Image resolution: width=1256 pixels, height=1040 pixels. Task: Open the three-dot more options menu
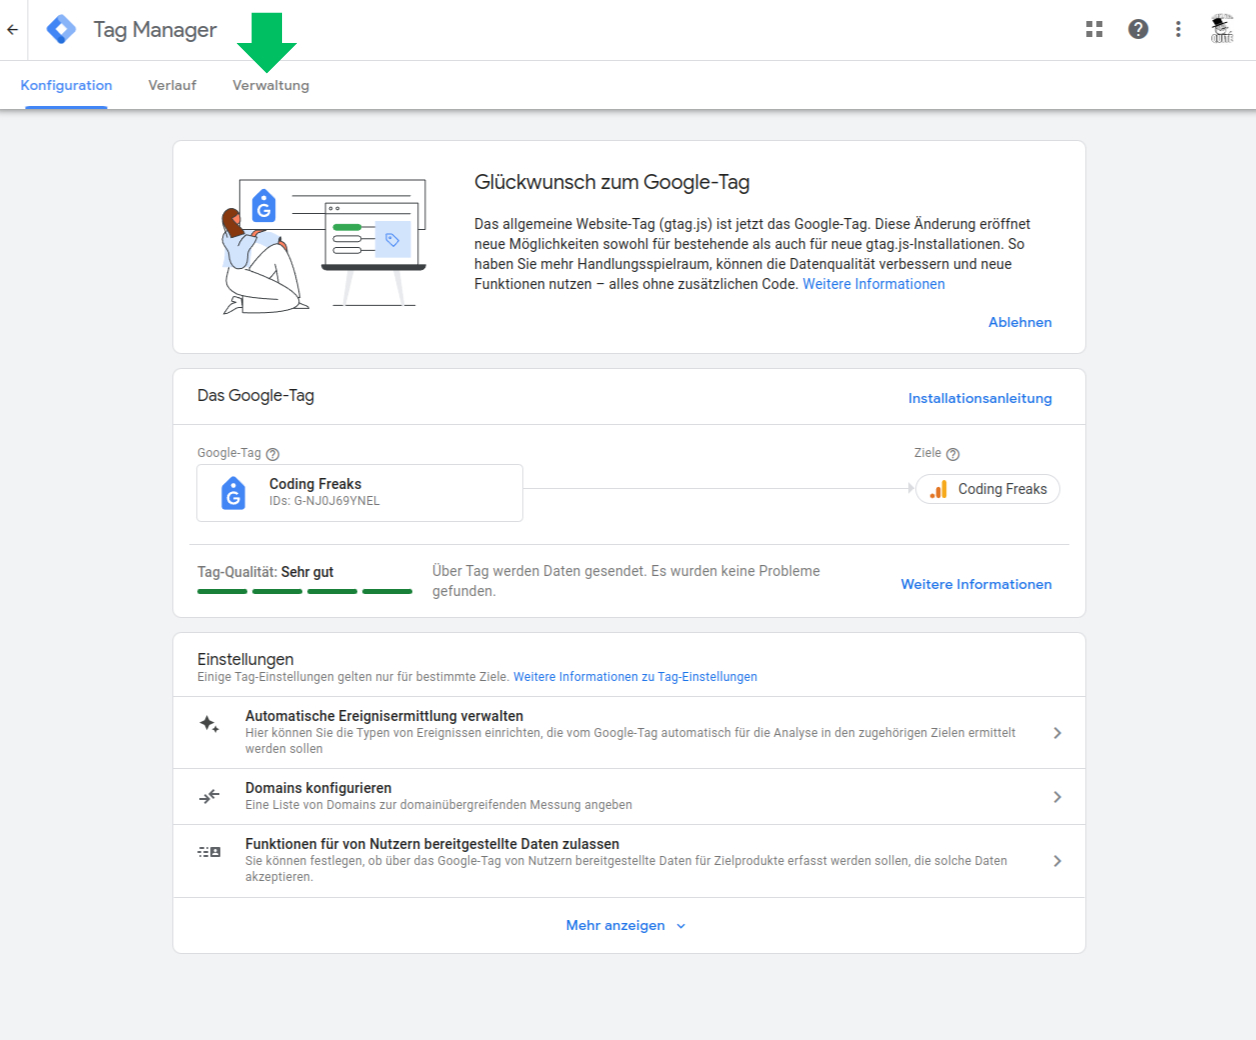click(1178, 29)
